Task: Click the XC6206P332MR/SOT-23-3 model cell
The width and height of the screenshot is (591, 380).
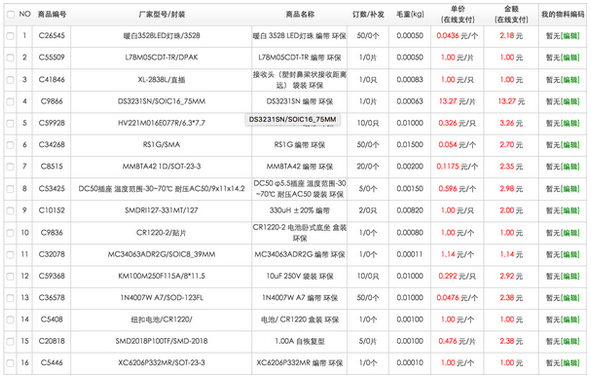Action: pyautogui.click(x=162, y=363)
